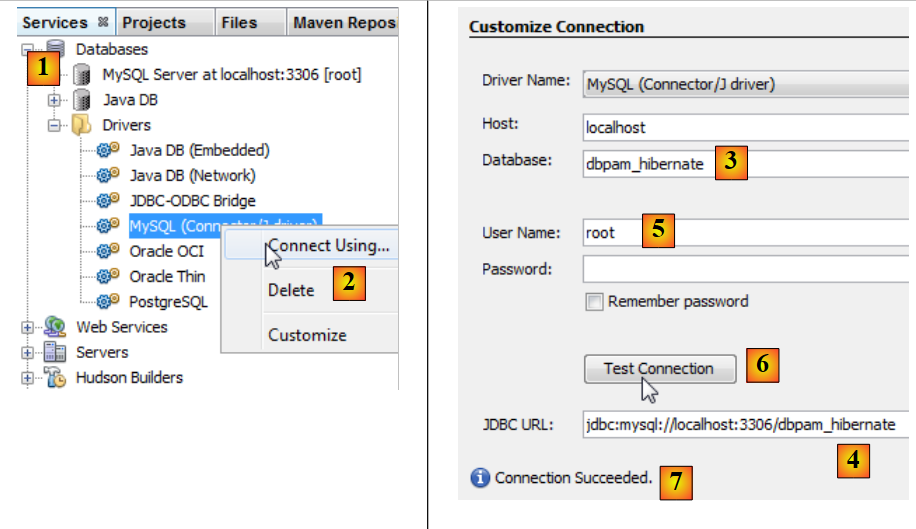
Task: Close the Services tab with X
Action: (102, 22)
